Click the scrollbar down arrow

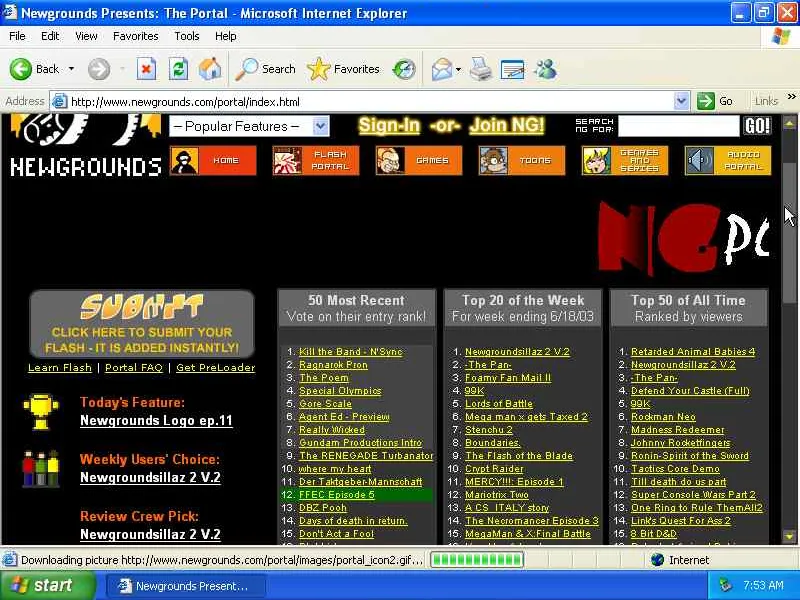pos(789,536)
